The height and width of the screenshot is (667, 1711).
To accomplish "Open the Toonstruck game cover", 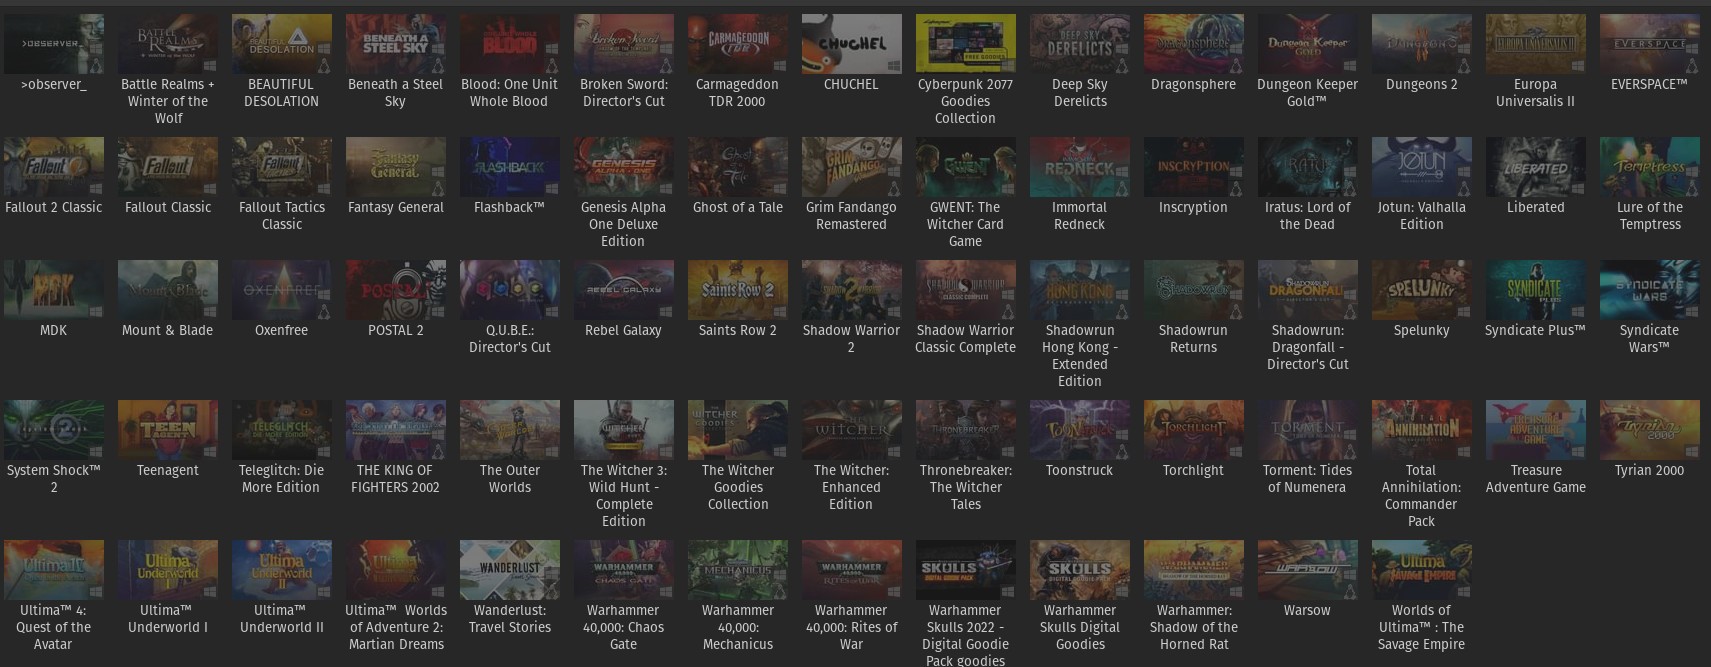I will coord(1080,430).
